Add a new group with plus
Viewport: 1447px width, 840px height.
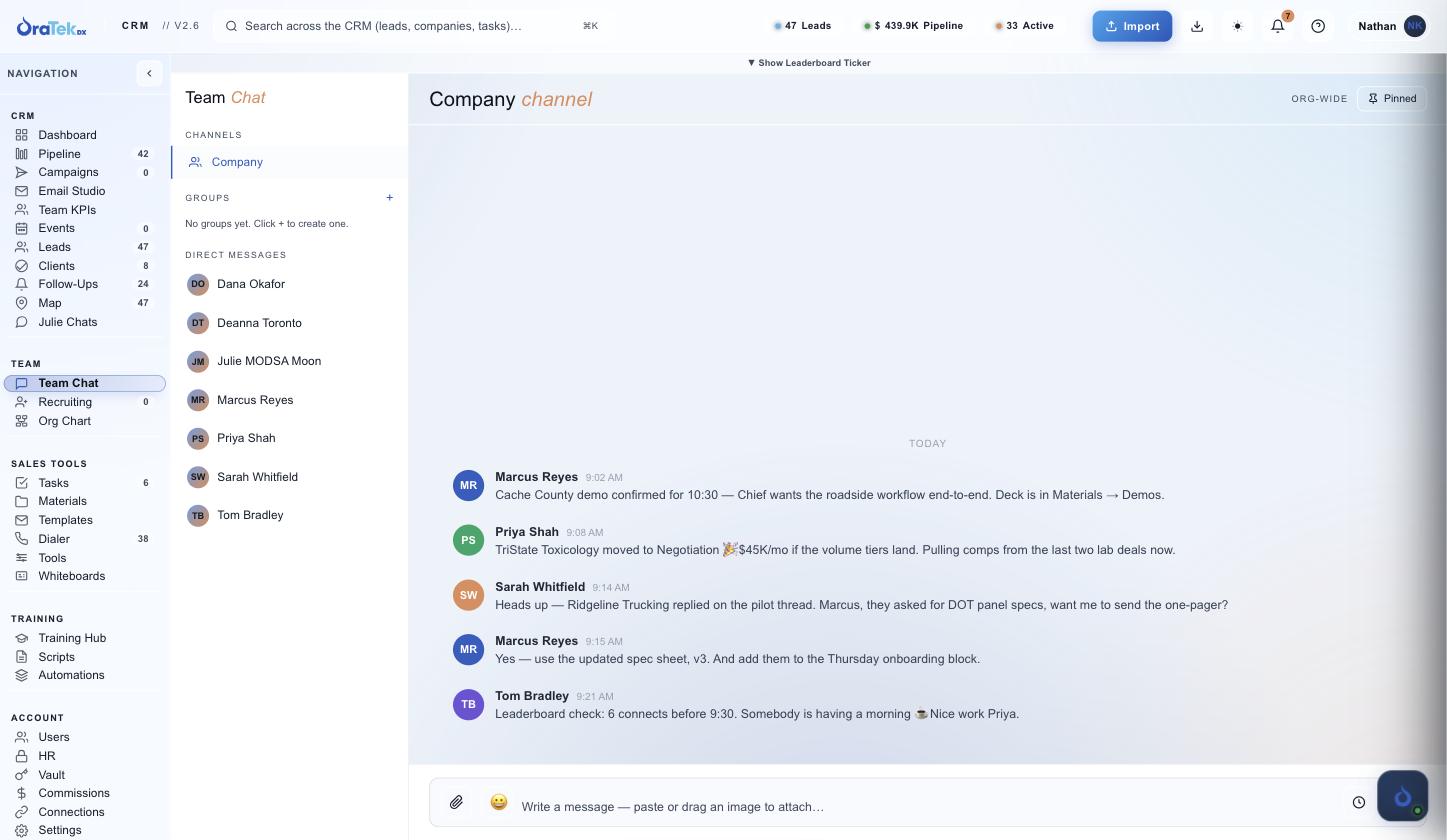point(390,198)
